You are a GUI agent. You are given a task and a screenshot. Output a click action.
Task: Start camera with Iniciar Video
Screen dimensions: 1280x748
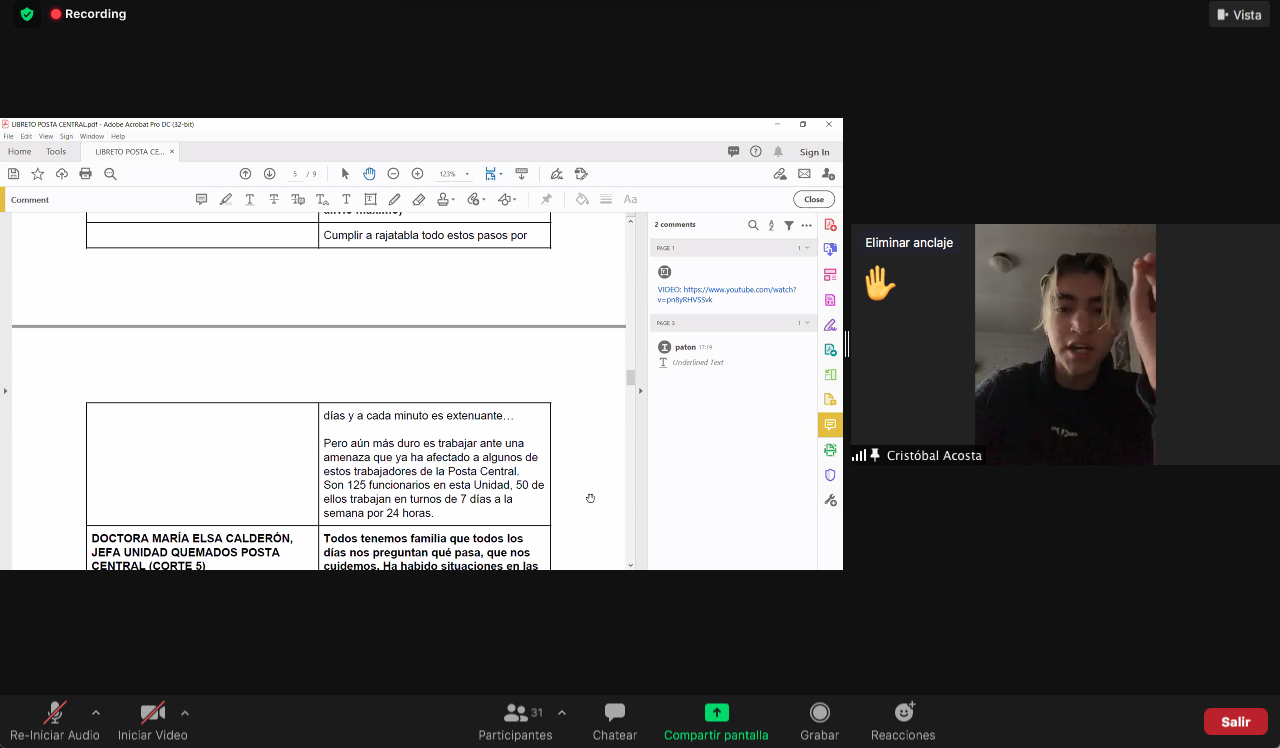click(x=153, y=721)
